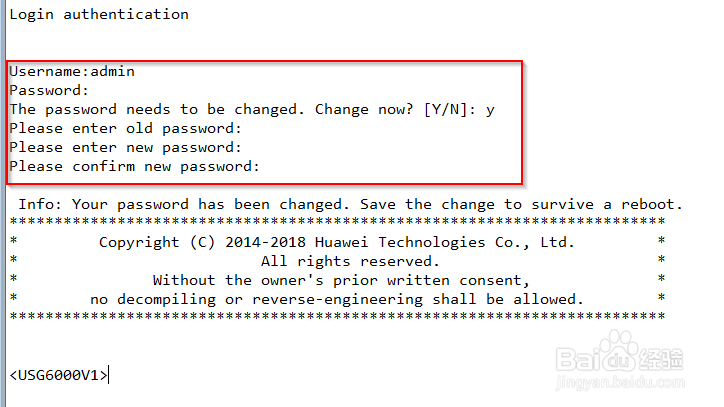The image size is (724, 407).
Task: Click the Copyright 2014-2018 Huawei Technologies line
Action: coord(337,242)
